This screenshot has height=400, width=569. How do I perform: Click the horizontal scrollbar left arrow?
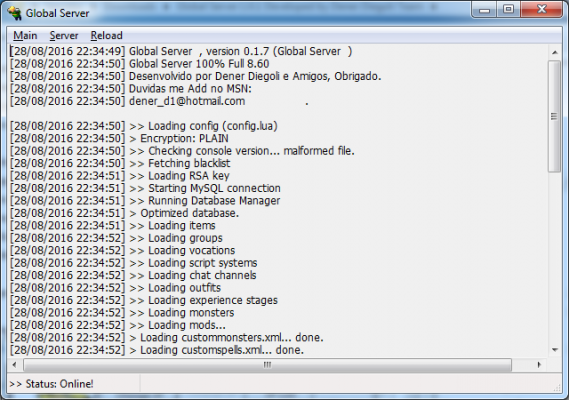(15, 364)
